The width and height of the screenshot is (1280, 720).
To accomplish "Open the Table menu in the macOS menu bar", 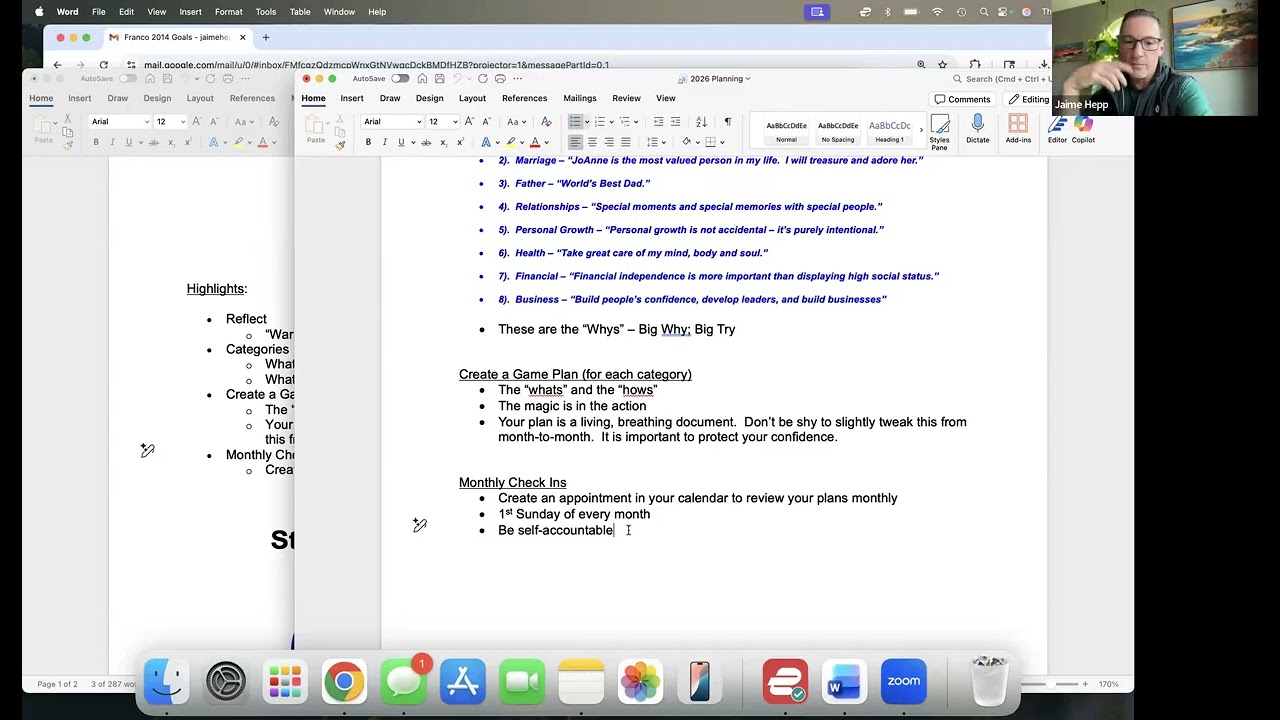I will (x=300, y=12).
